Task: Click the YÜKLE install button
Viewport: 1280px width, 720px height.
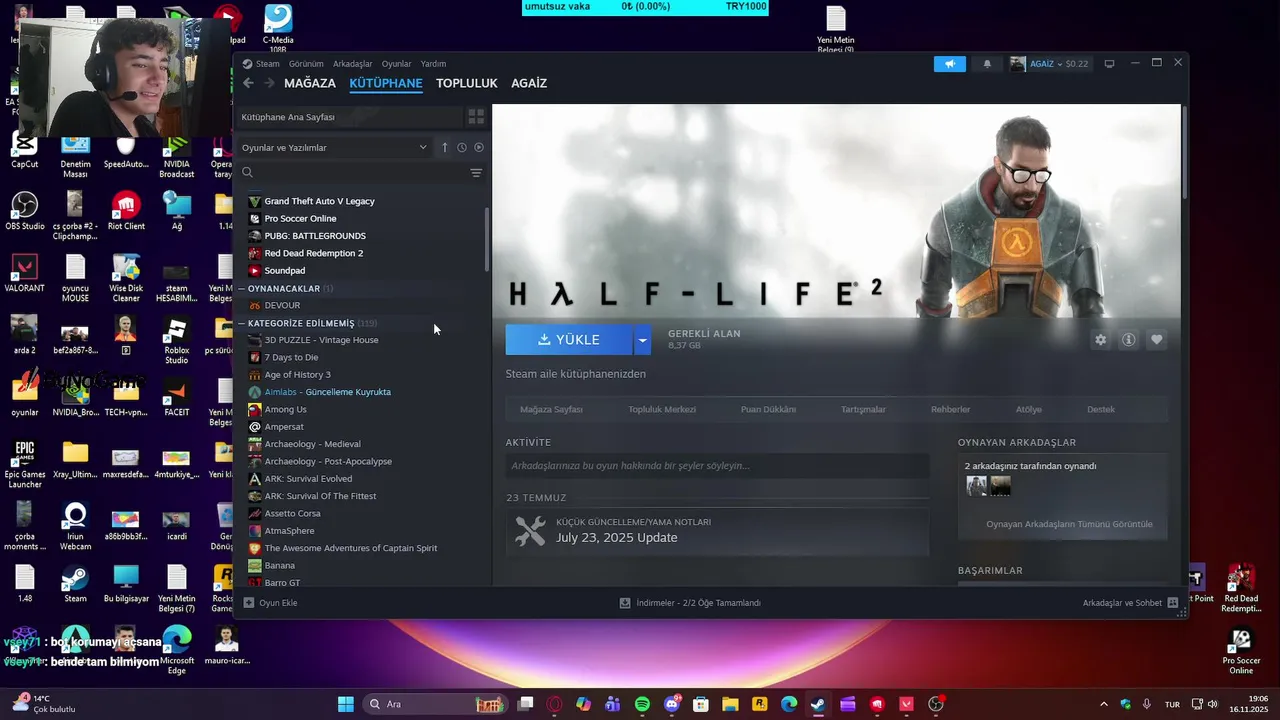Action: [569, 340]
